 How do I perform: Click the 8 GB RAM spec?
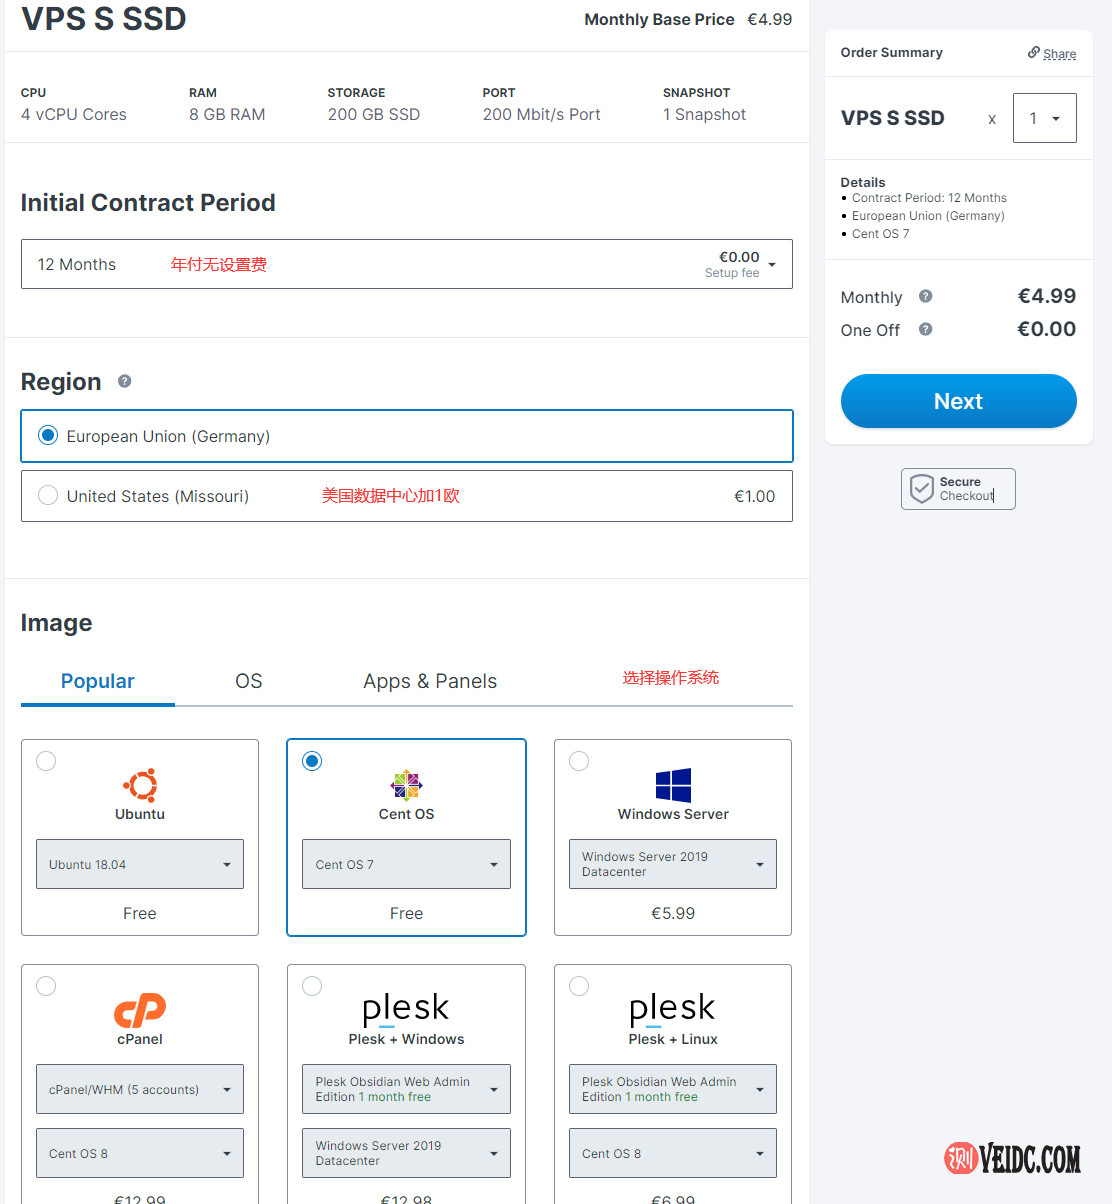(227, 114)
